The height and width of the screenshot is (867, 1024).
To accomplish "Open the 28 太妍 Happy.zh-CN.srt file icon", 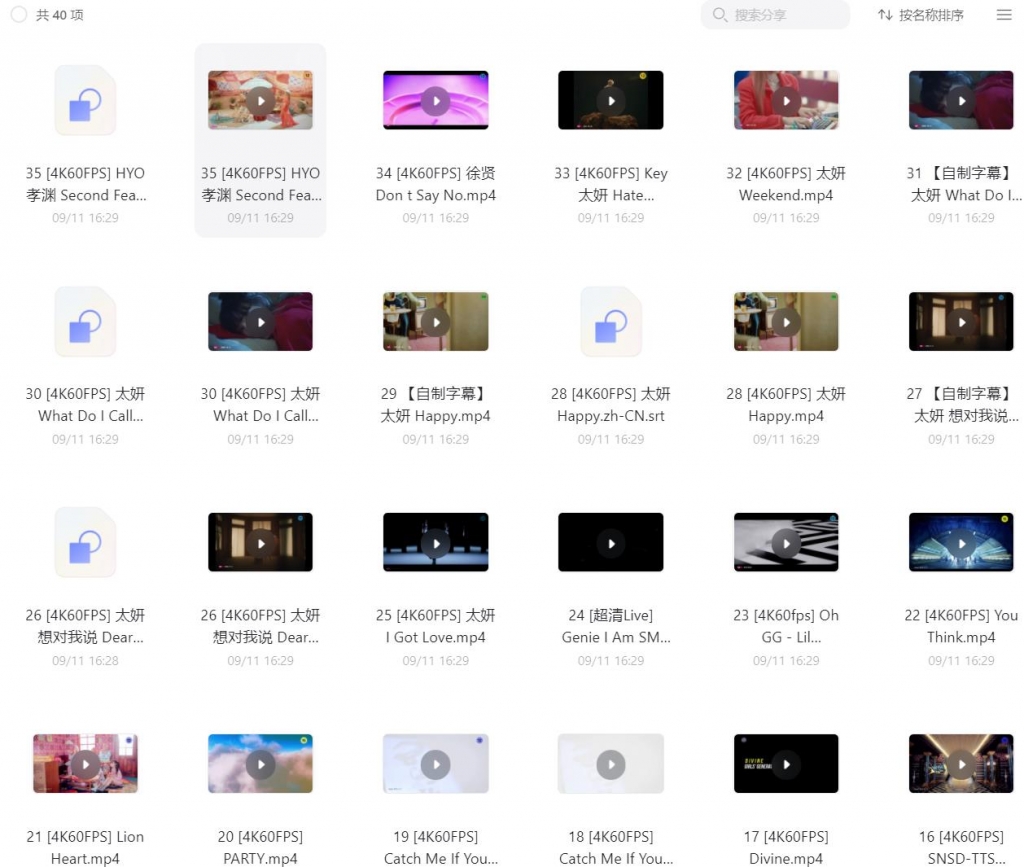I will coord(611,322).
